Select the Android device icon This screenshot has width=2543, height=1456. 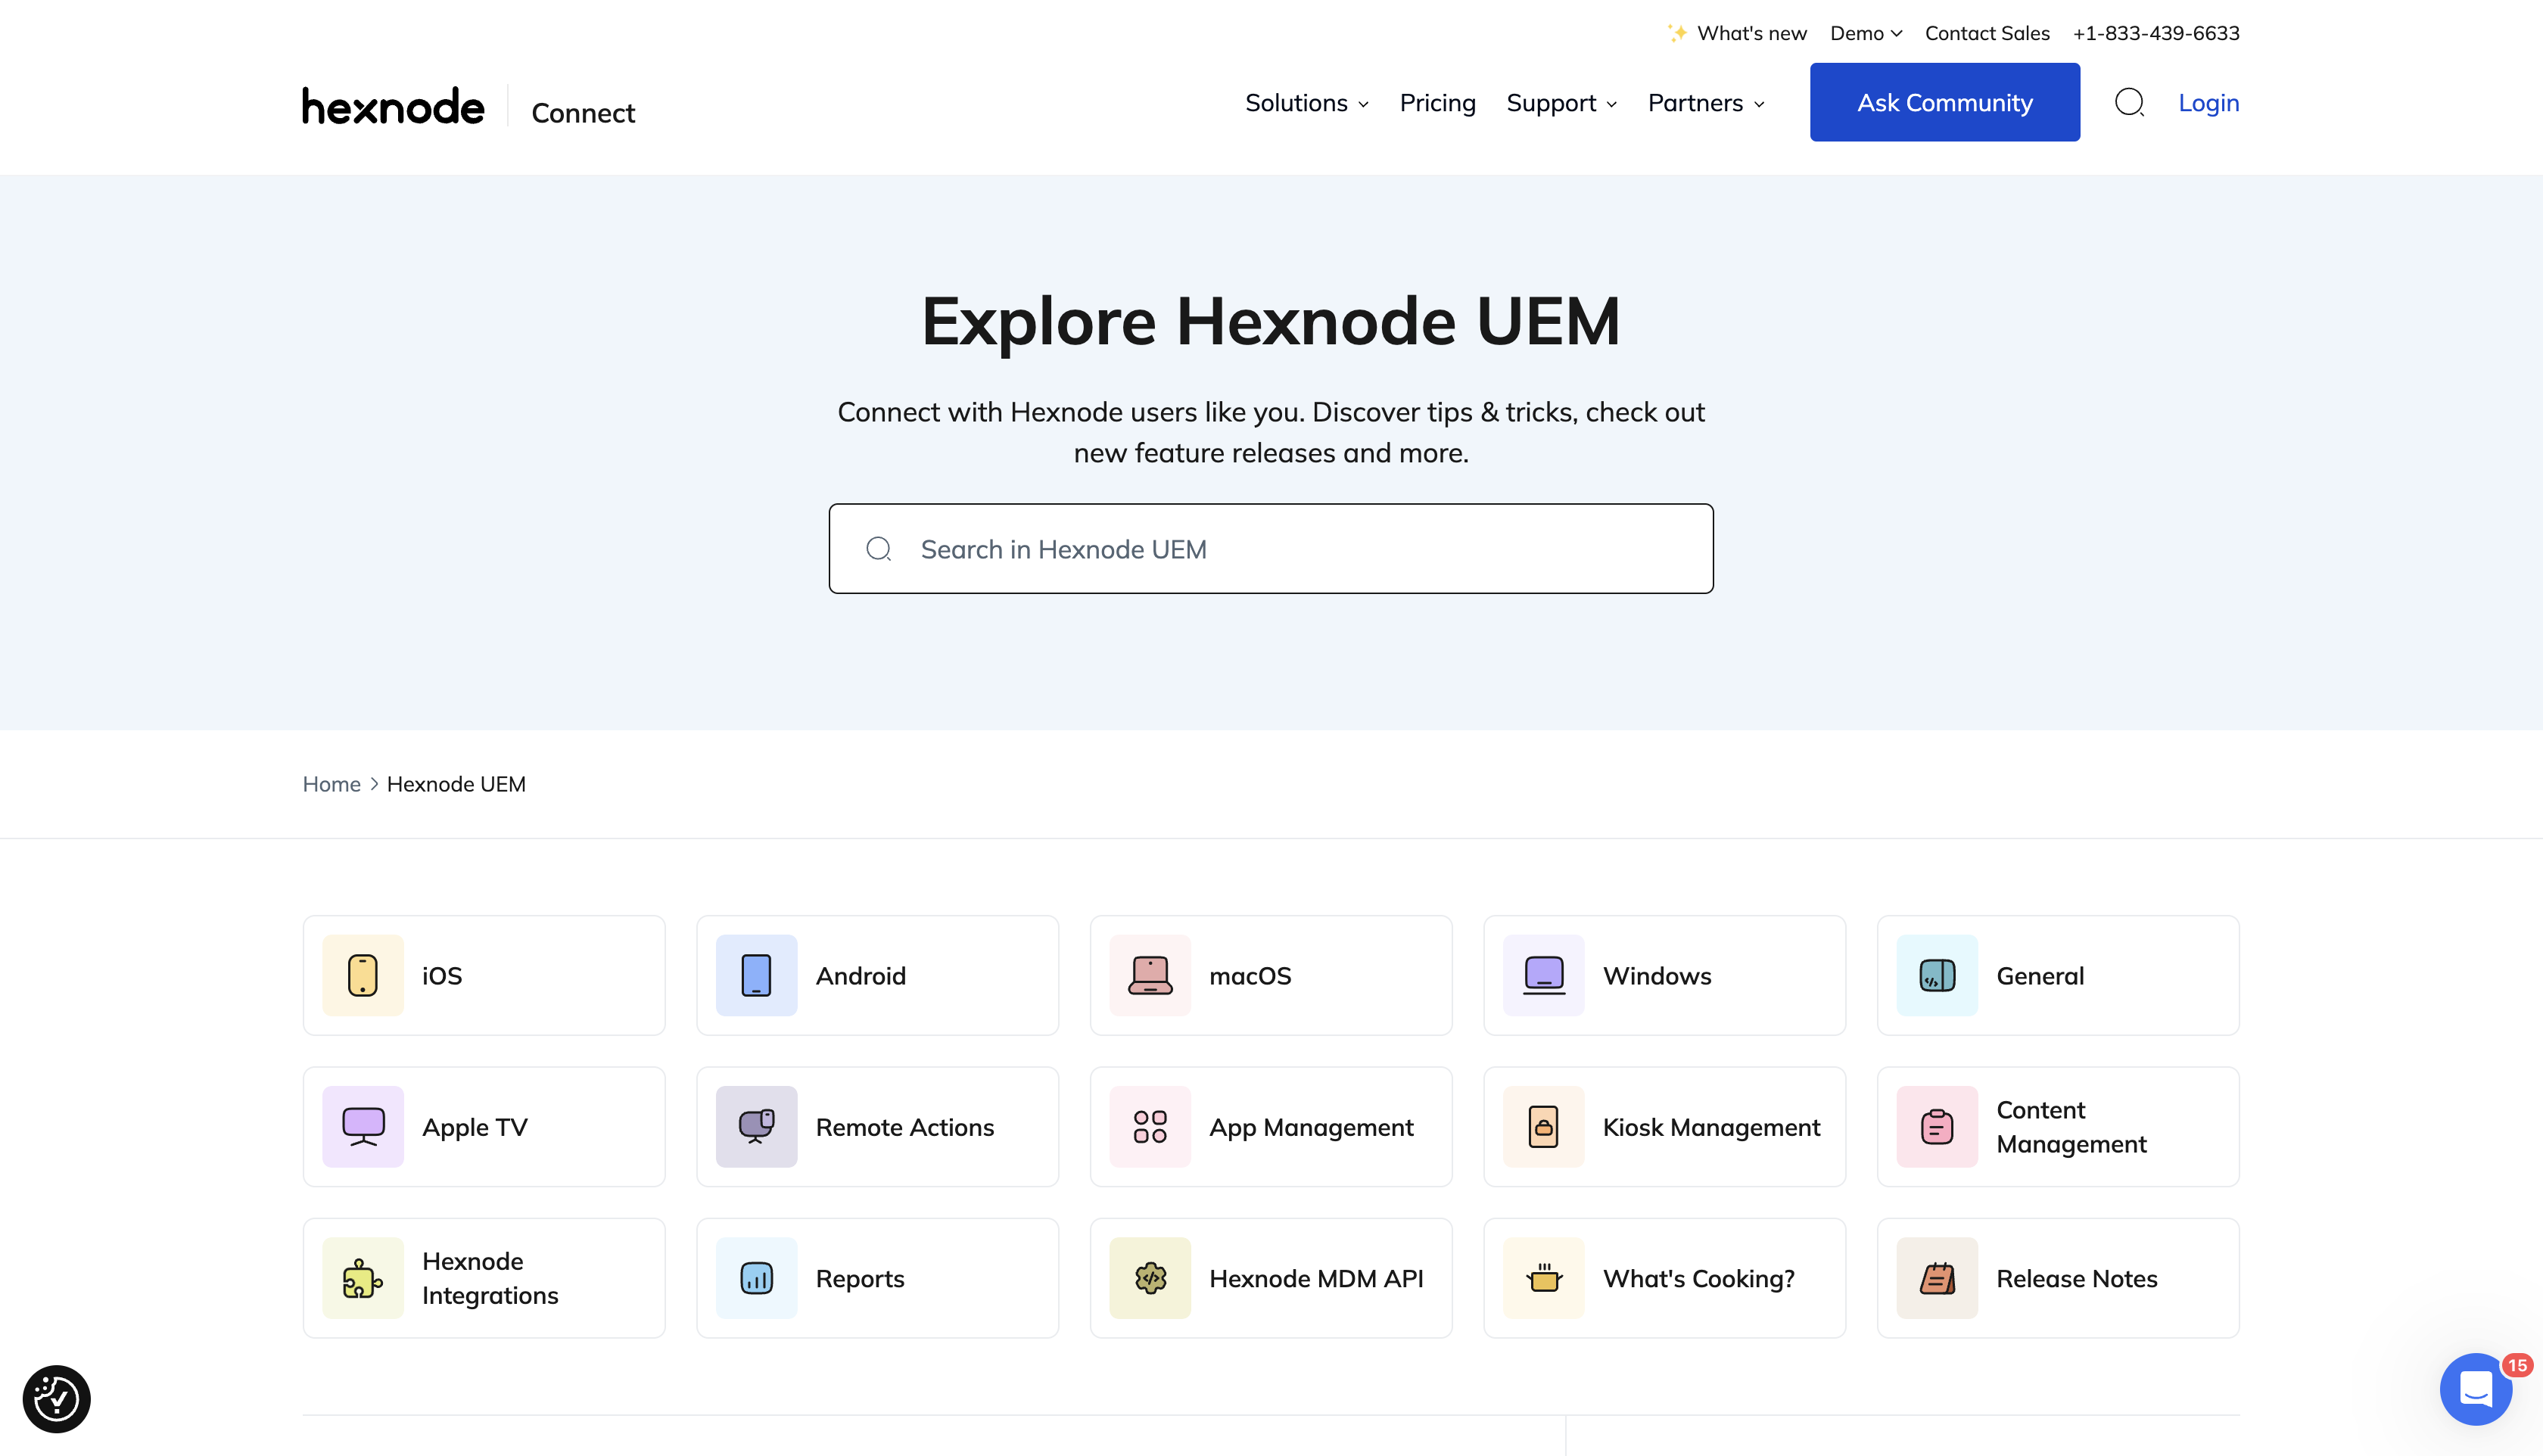755,975
